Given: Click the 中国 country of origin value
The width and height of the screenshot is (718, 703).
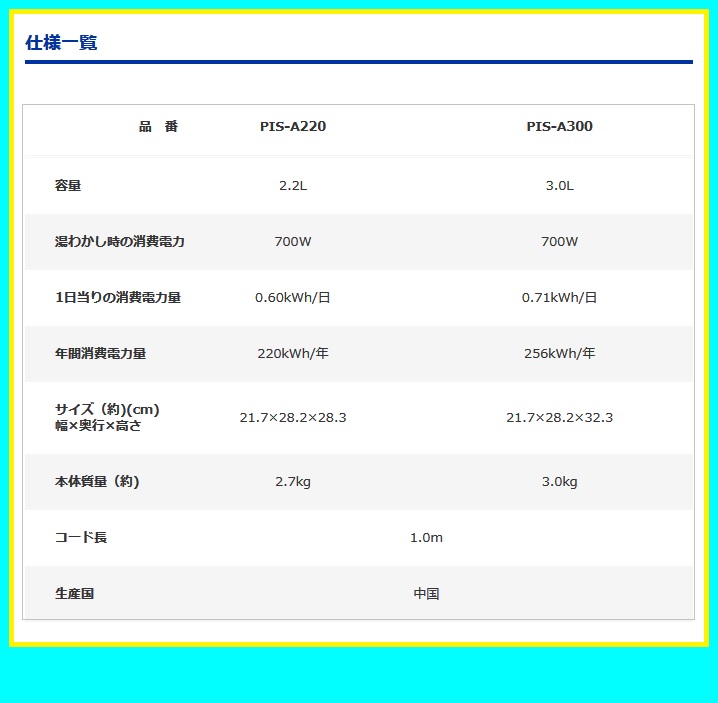Looking at the screenshot, I should pyautogui.click(x=426, y=593).
